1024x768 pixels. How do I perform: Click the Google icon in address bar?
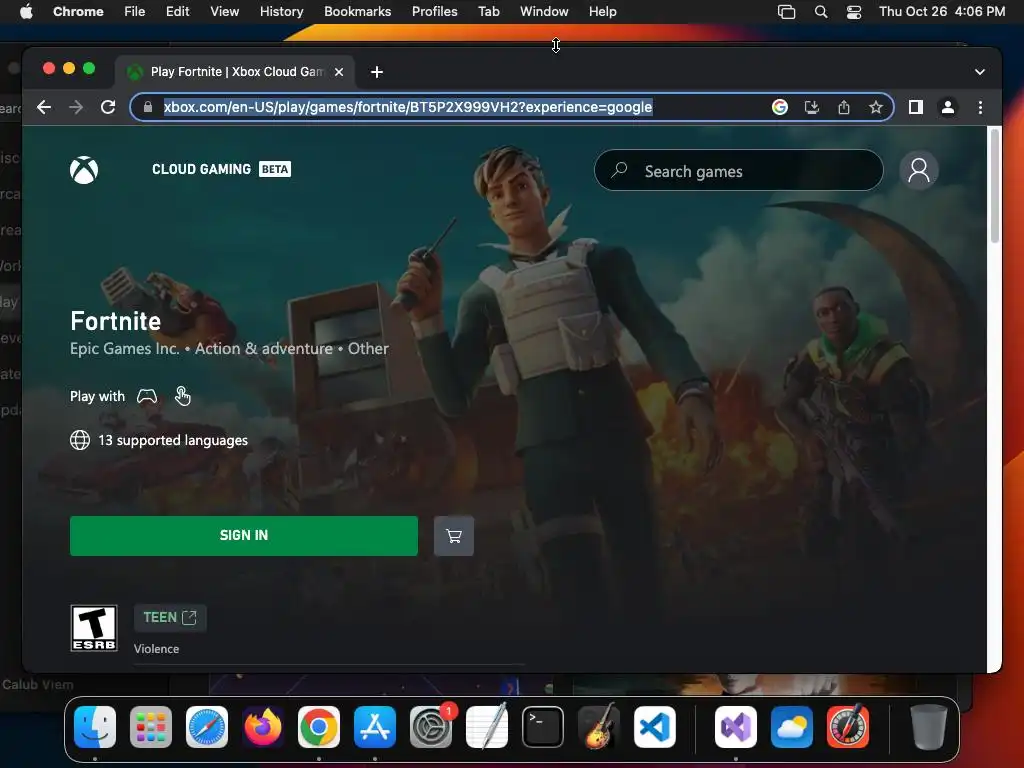pyautogui.click(x=780, y=107)
